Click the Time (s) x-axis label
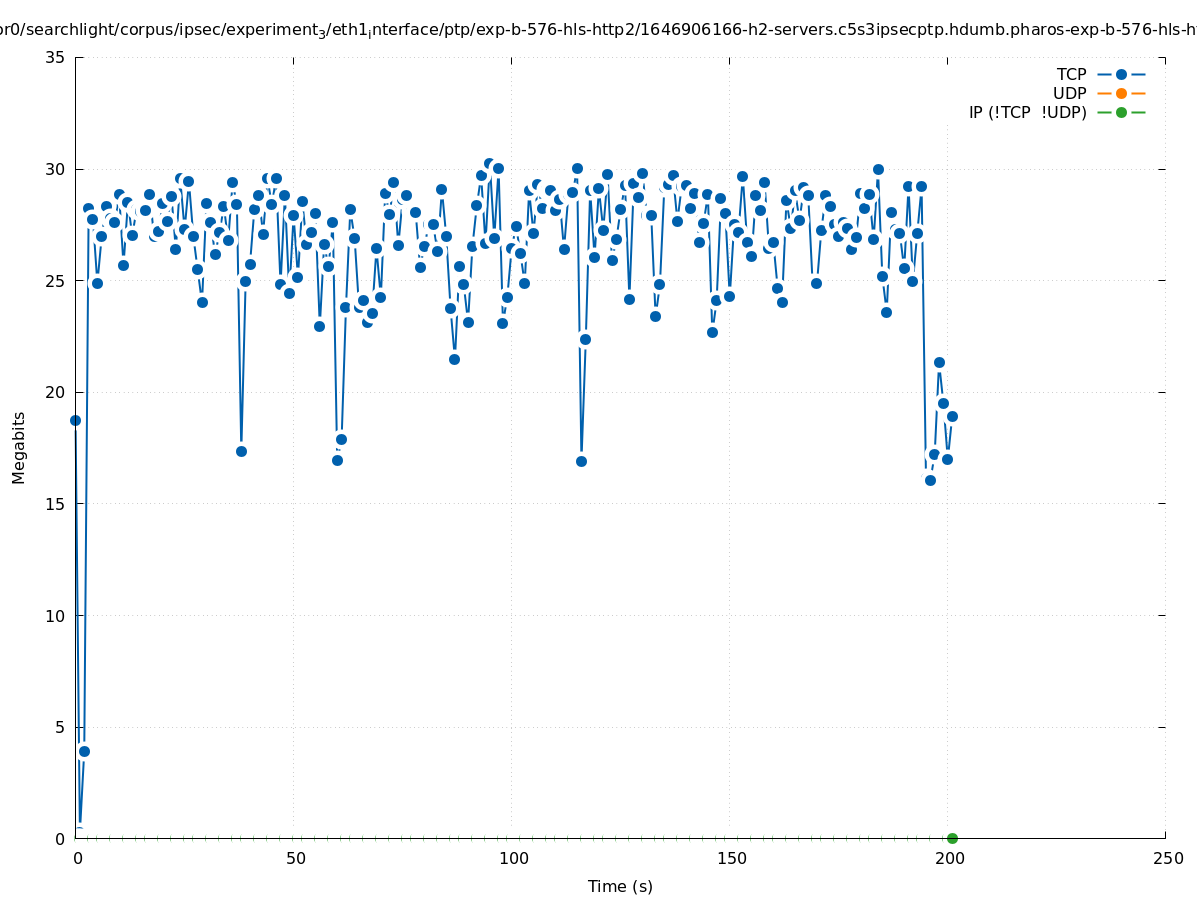Viewport: 1197px width, 900px height. pyautogui.click(x=620, y=886)
